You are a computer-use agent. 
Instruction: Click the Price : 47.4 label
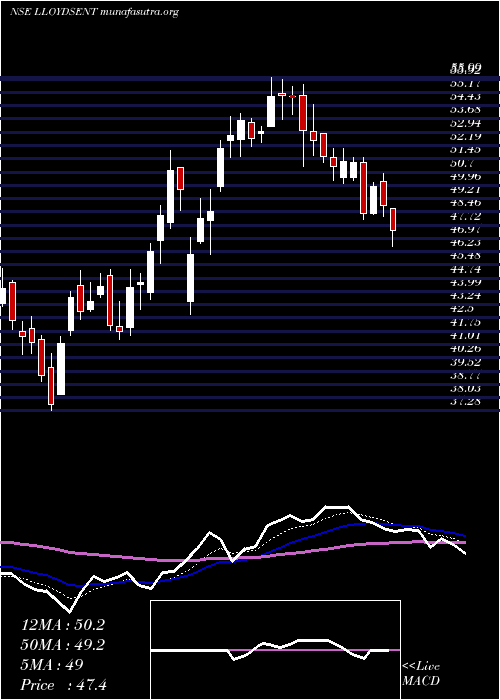pyautogui.click(x=63, y=685)
